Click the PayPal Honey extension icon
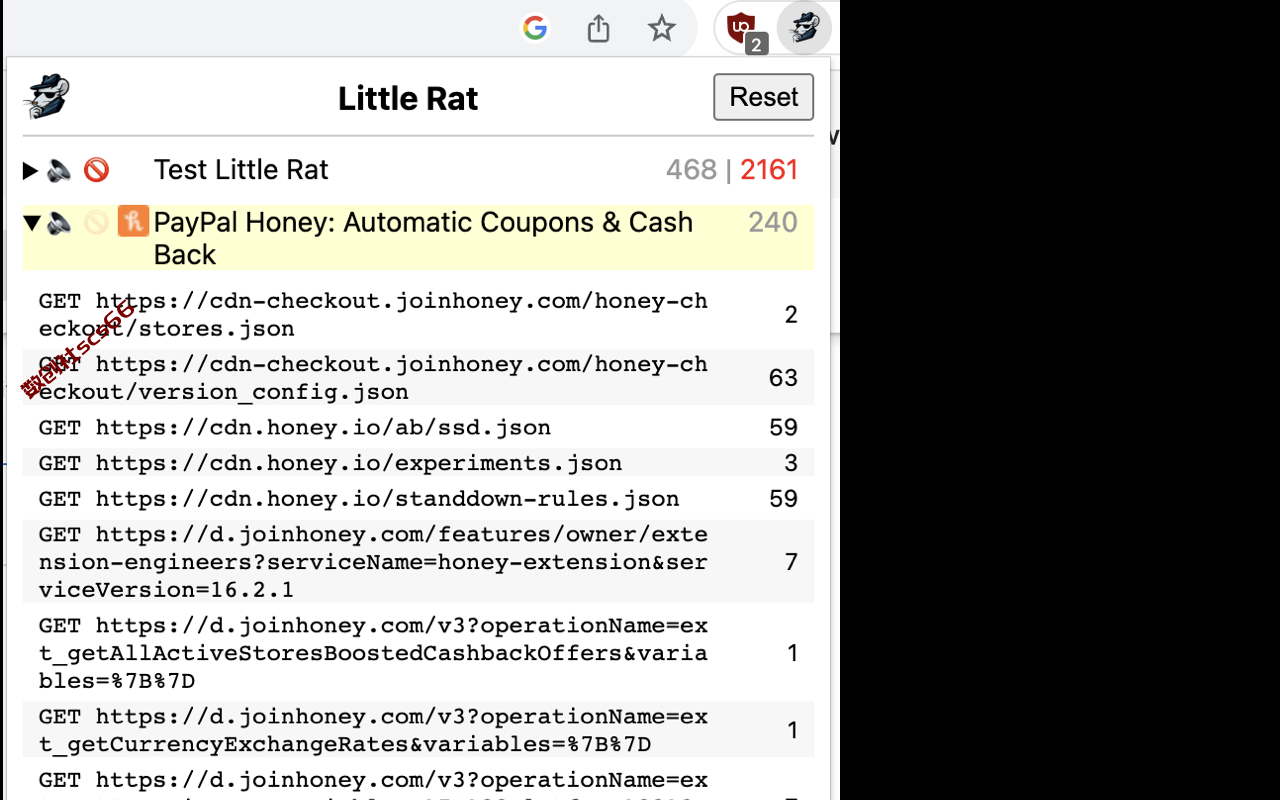The width and height of the screenshot is (1280, 800). point(133,221)
